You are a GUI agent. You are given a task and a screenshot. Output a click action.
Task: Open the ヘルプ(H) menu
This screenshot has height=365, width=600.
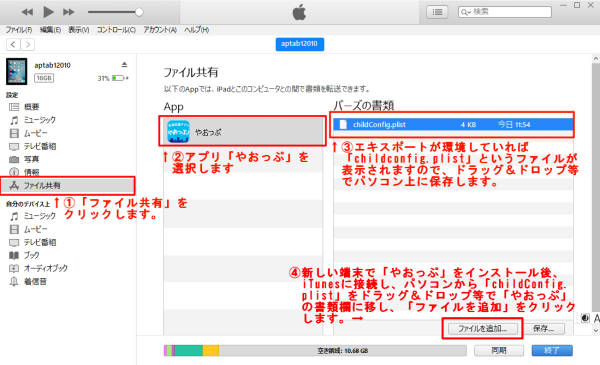pos(196,30)
